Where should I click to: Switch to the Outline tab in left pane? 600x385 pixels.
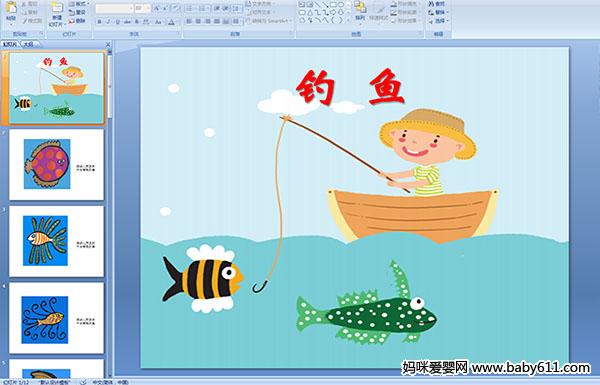pos(29,44)
